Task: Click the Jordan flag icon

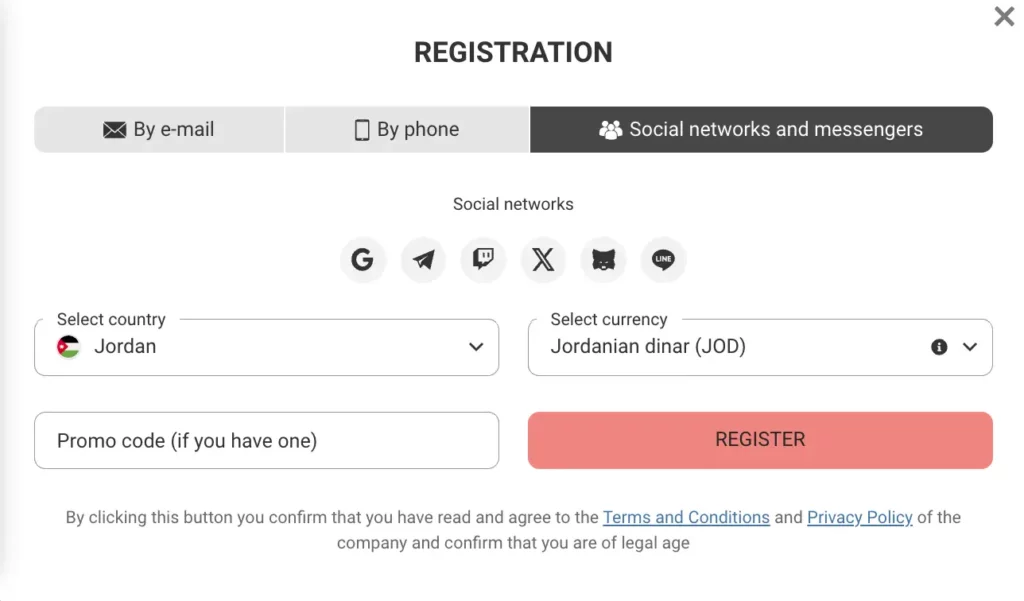Action: tap(67, 347)
